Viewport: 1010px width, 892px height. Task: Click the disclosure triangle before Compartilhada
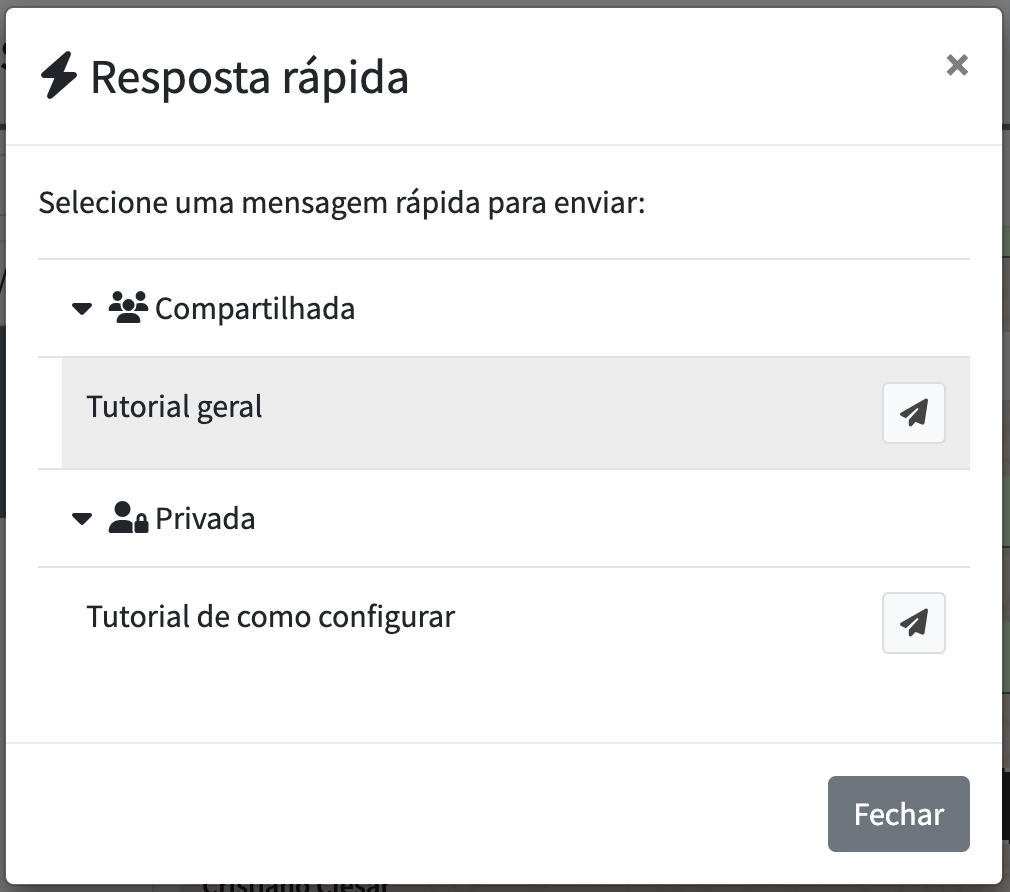81,308
